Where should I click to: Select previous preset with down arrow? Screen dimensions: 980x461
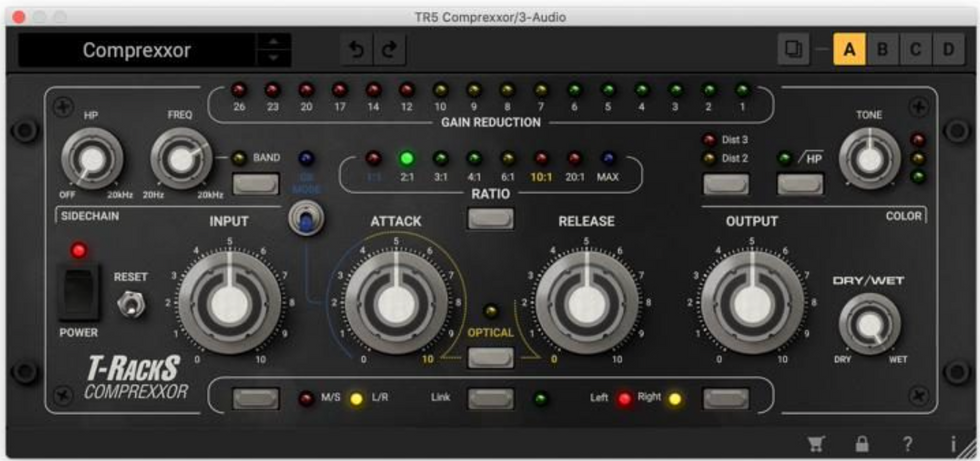(274, 57)
